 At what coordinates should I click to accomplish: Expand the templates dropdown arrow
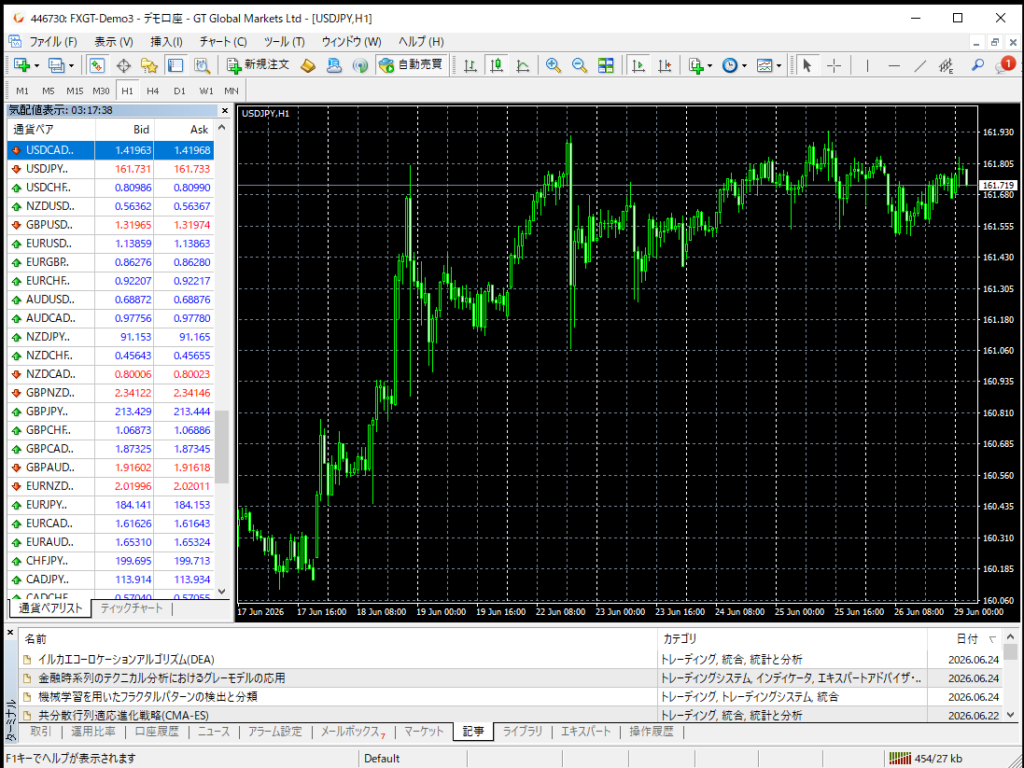tap(779, 65)
